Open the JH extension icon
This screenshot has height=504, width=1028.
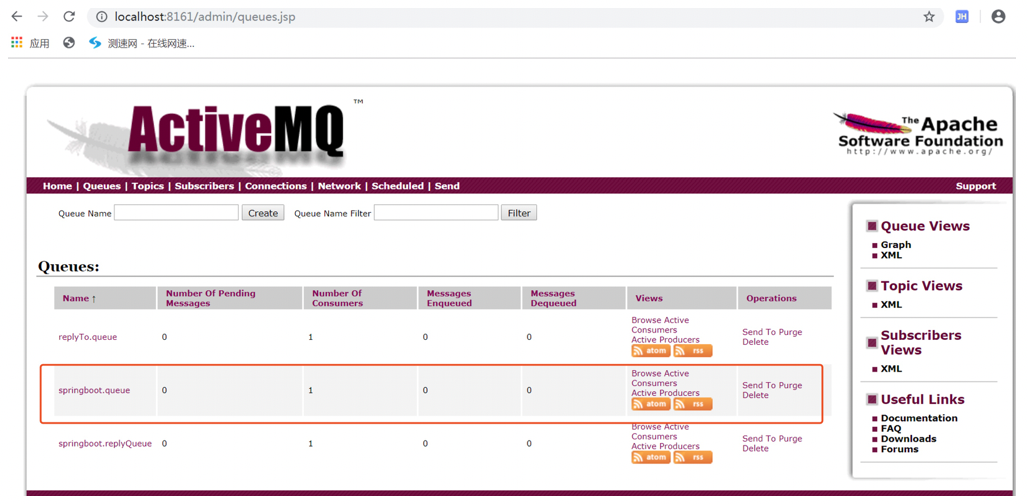click(962, 17)
